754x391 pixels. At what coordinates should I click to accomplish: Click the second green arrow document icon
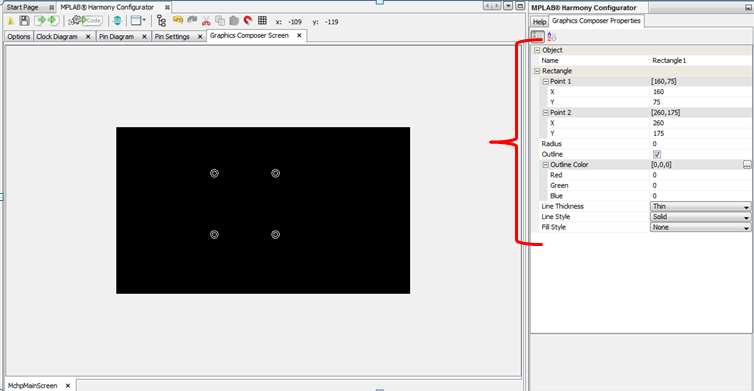(x=53, y=21)
